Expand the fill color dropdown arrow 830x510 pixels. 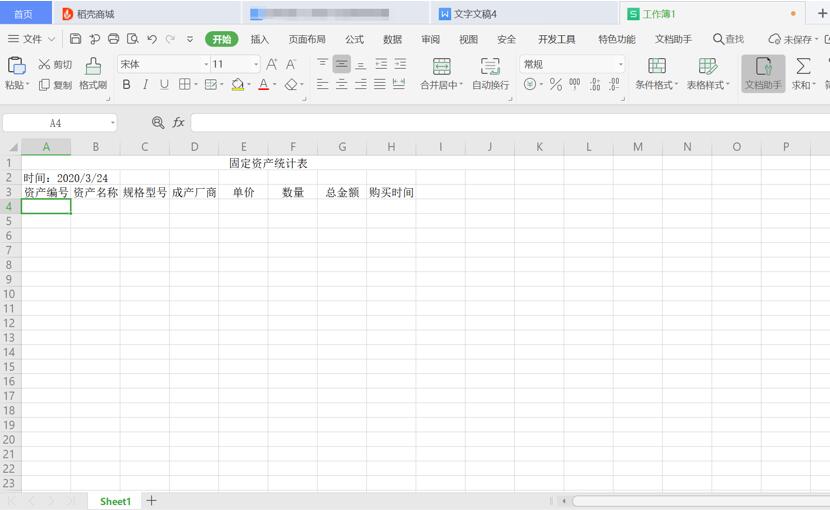tap(249, 84)
